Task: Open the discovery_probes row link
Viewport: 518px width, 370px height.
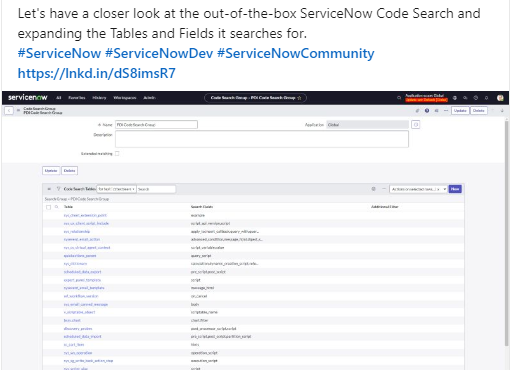Action: pyautogui.click(x=78, y=329)
